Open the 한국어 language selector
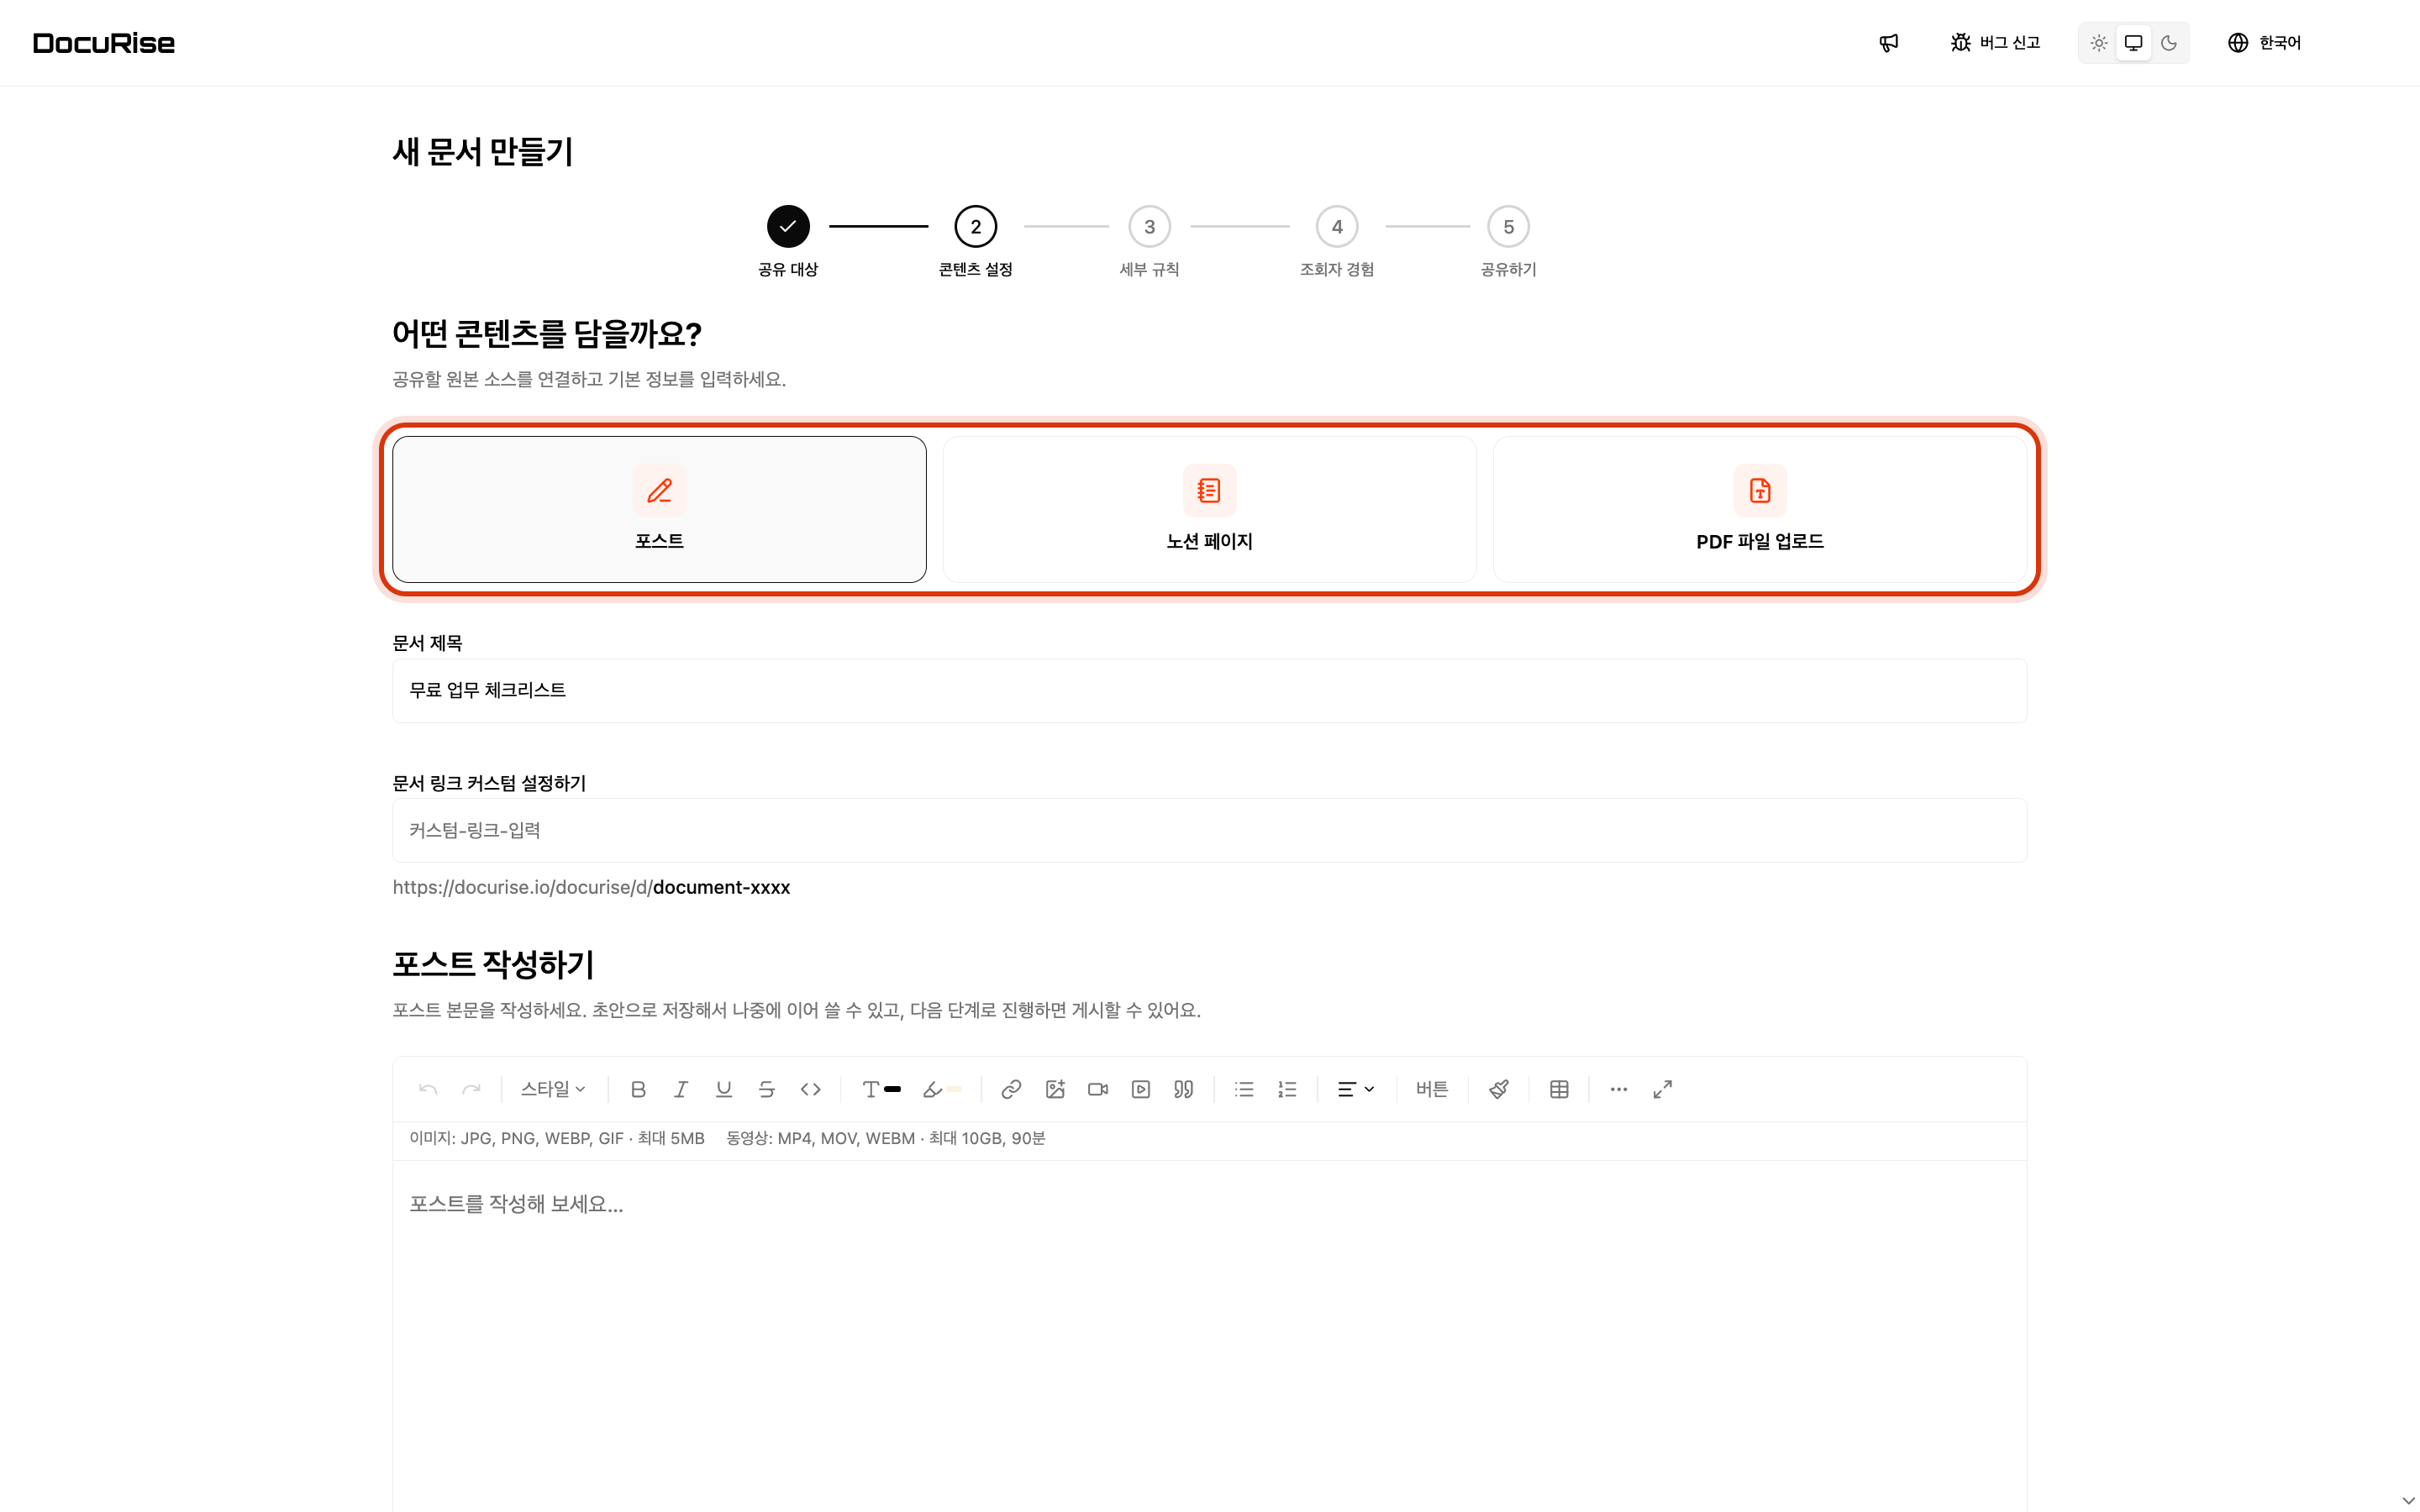This screenshot has height=1512, width=2420. (2265, 43)
